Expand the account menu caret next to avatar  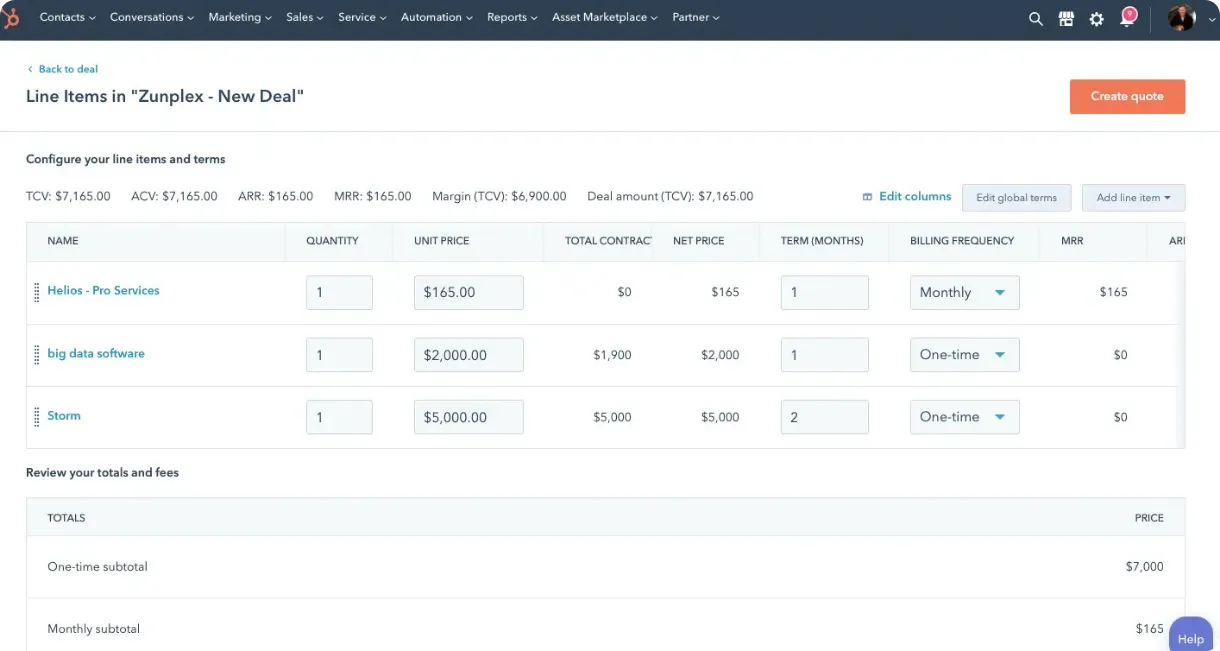[1210, 20]
